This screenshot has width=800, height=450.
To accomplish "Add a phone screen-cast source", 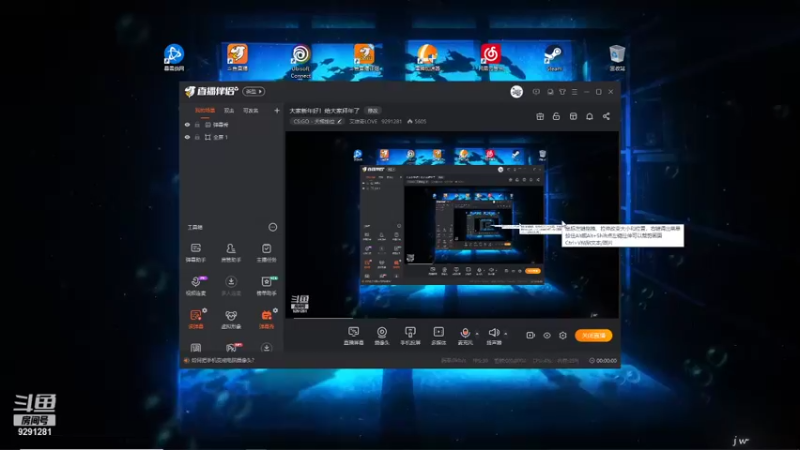I will [x=410, y=336].
